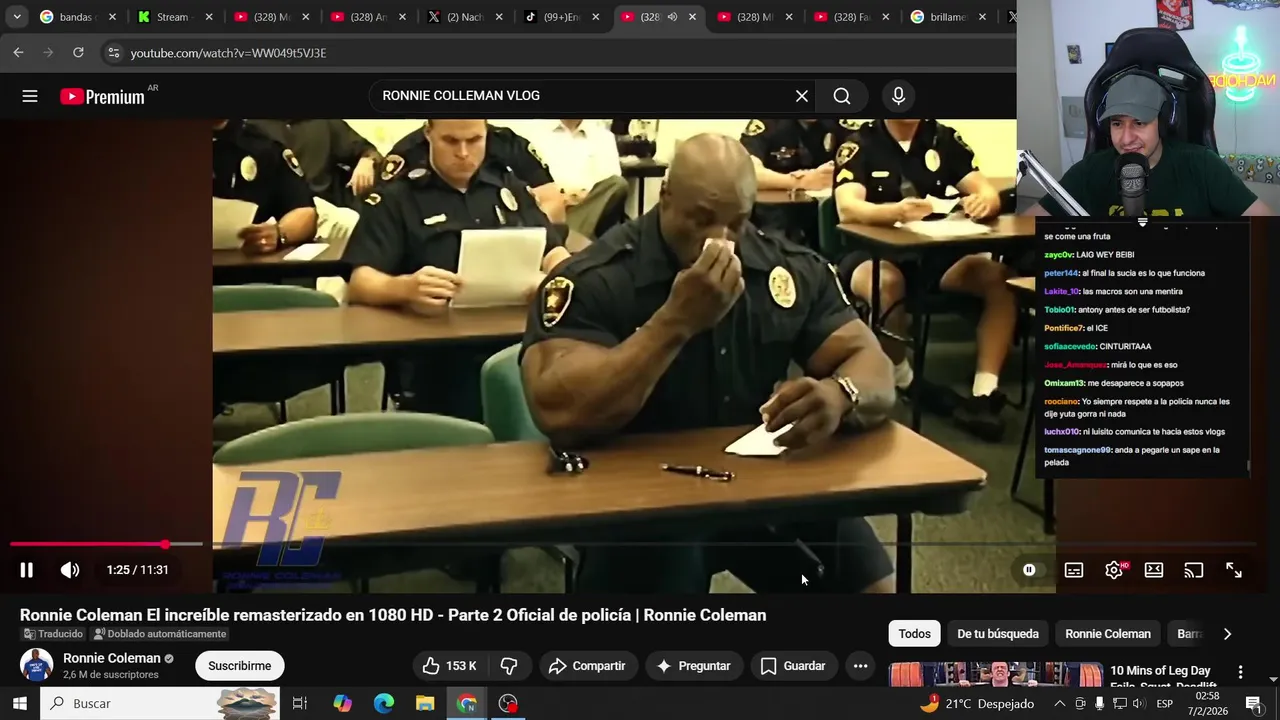Like the video with 153 K thumbs-up
The image size is (1280, 720).
(449, 666)
